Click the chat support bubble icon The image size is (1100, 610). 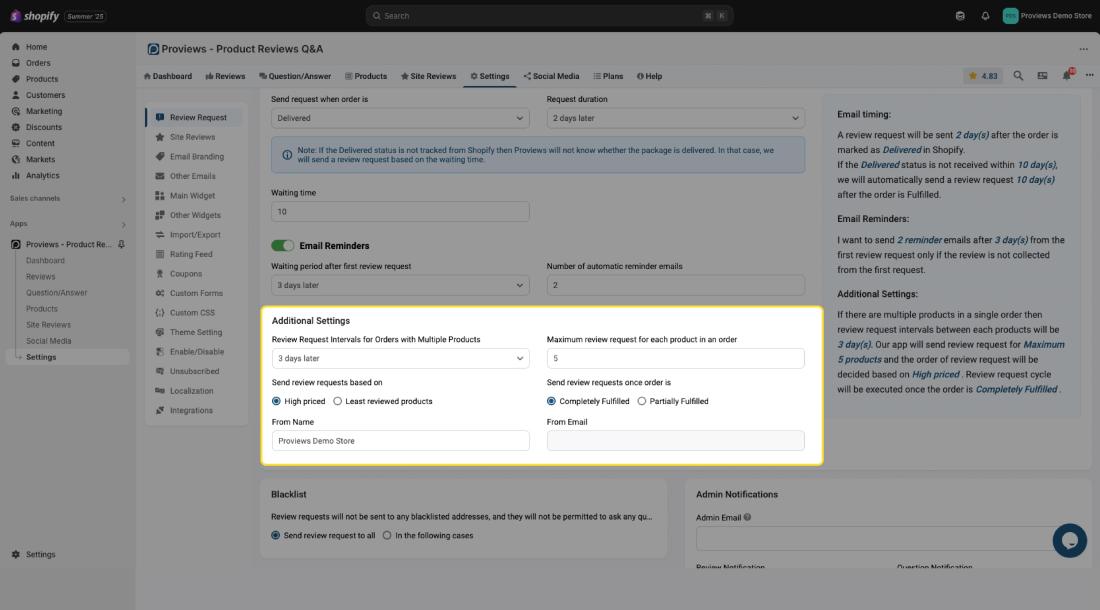pyautogui.click(x=1069, y=541)
